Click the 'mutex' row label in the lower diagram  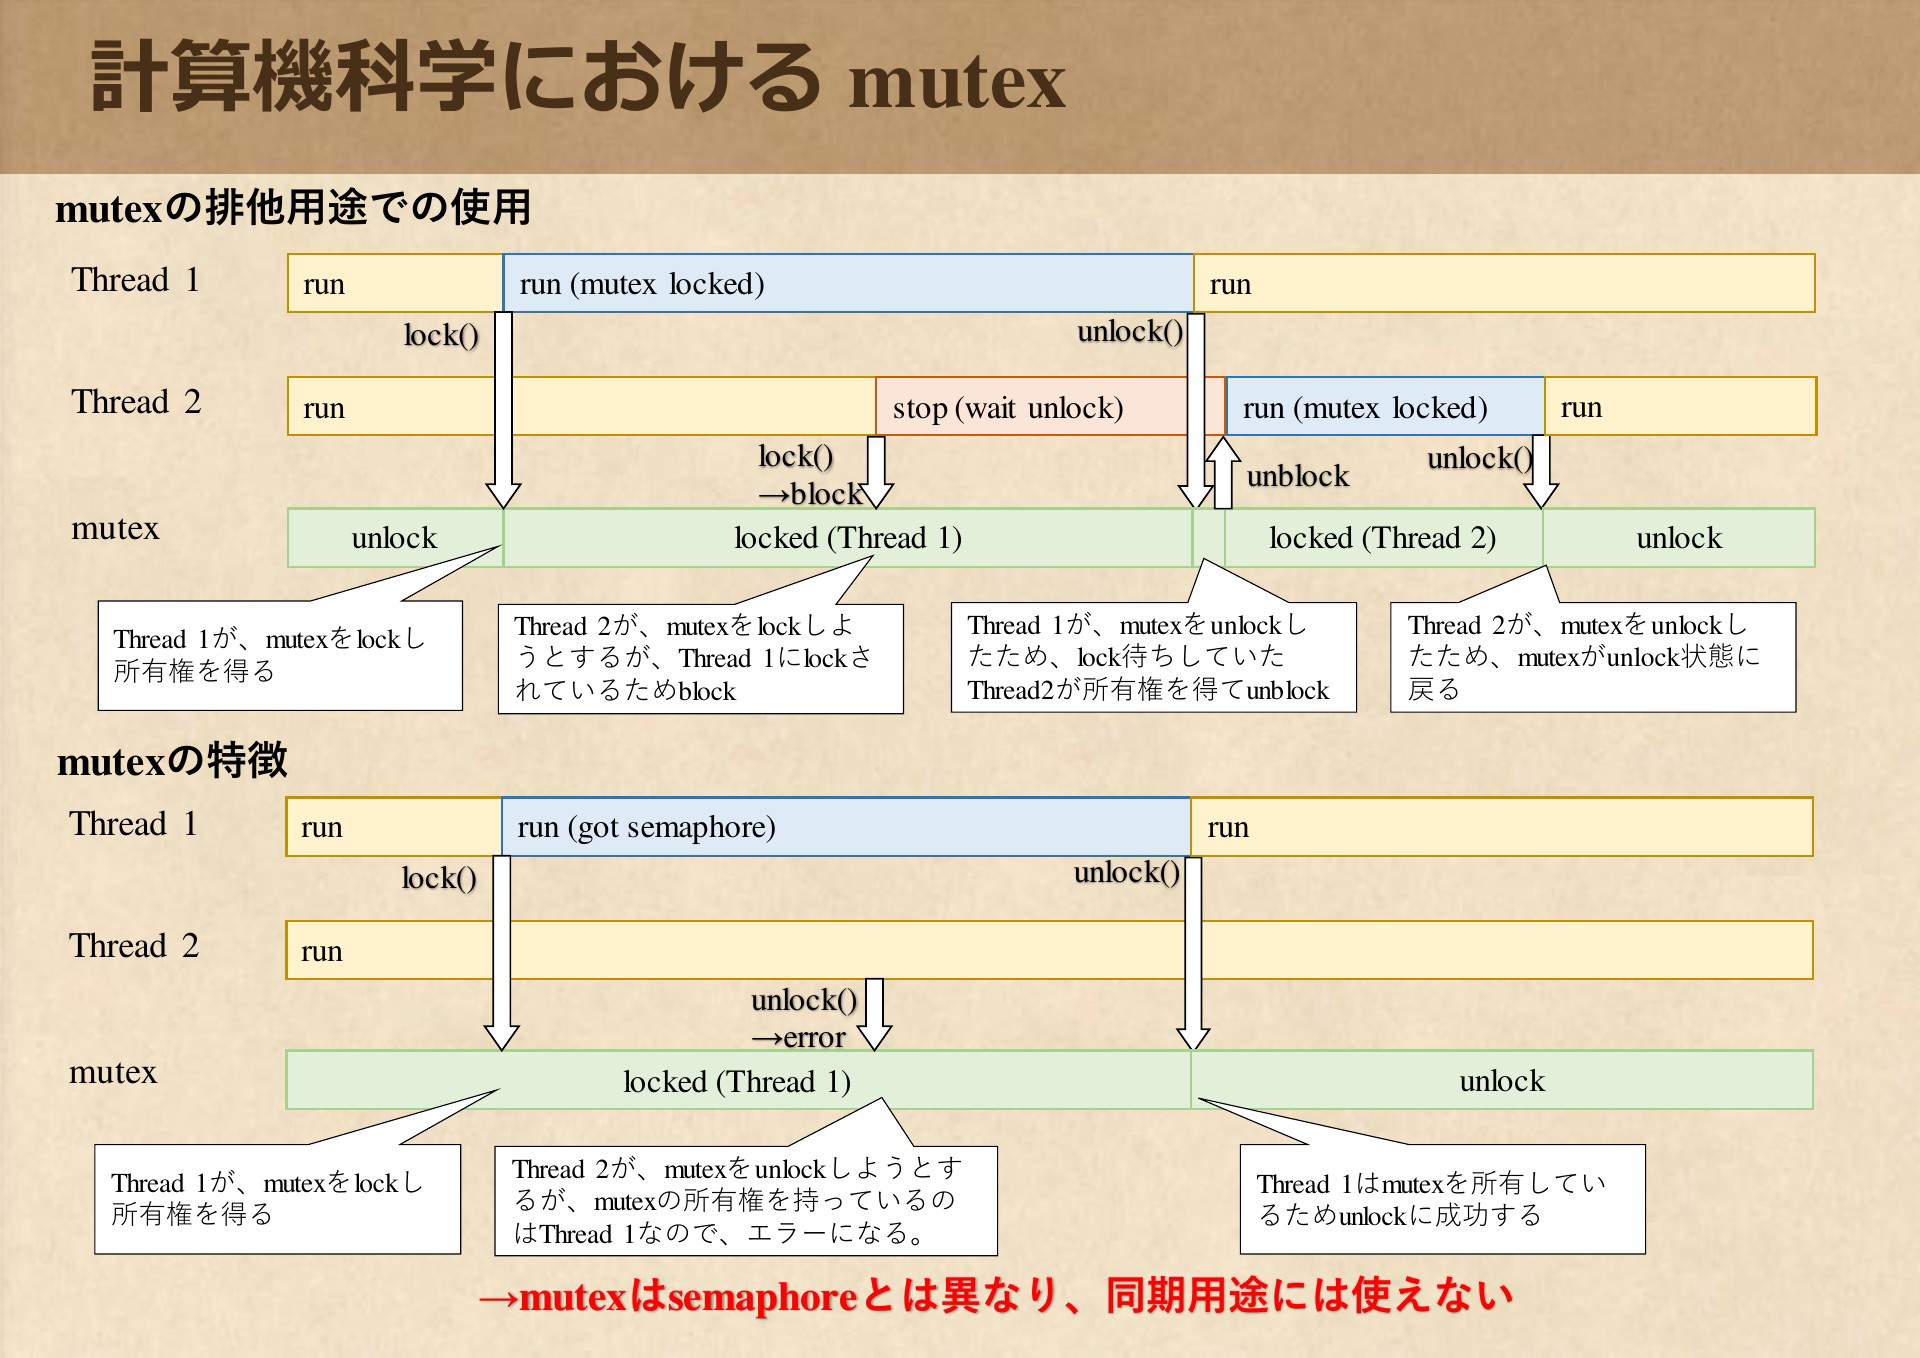pyautogui.click(x=113, y=1072)
